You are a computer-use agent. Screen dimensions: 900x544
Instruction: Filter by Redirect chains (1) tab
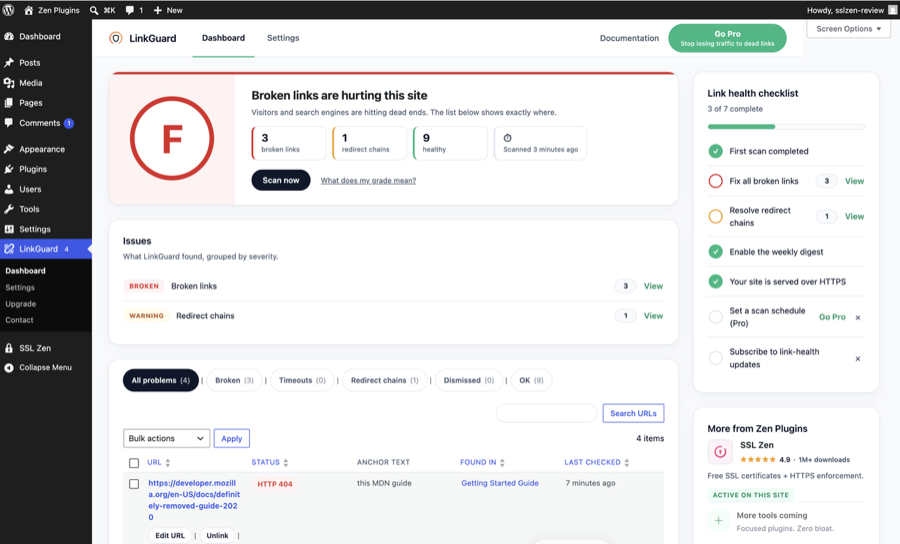(385, 380)
